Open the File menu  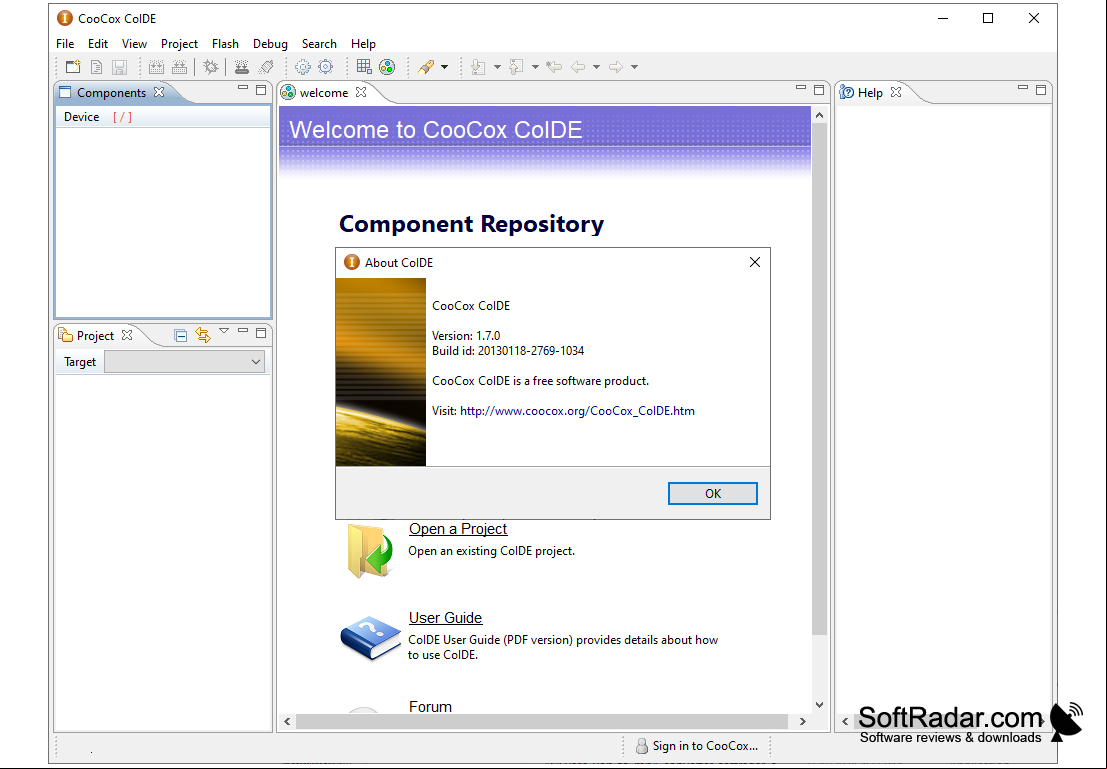[x=65, y=44]
